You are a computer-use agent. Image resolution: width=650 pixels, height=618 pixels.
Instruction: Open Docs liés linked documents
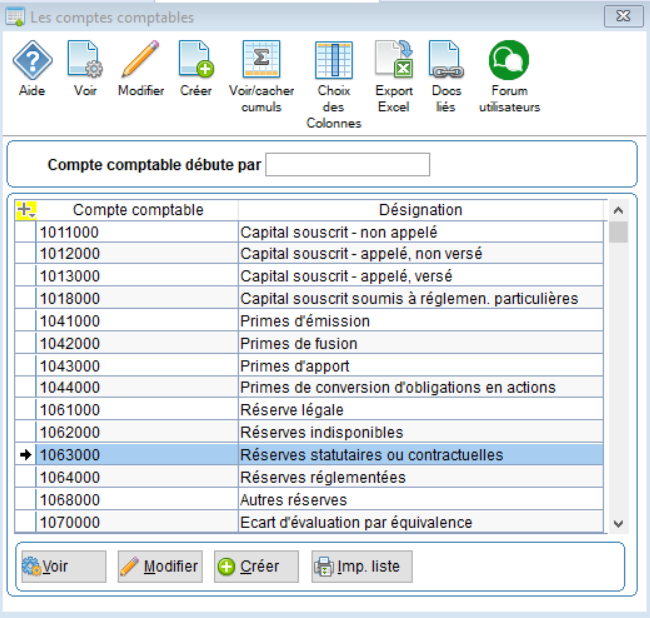tap(446, 61)
